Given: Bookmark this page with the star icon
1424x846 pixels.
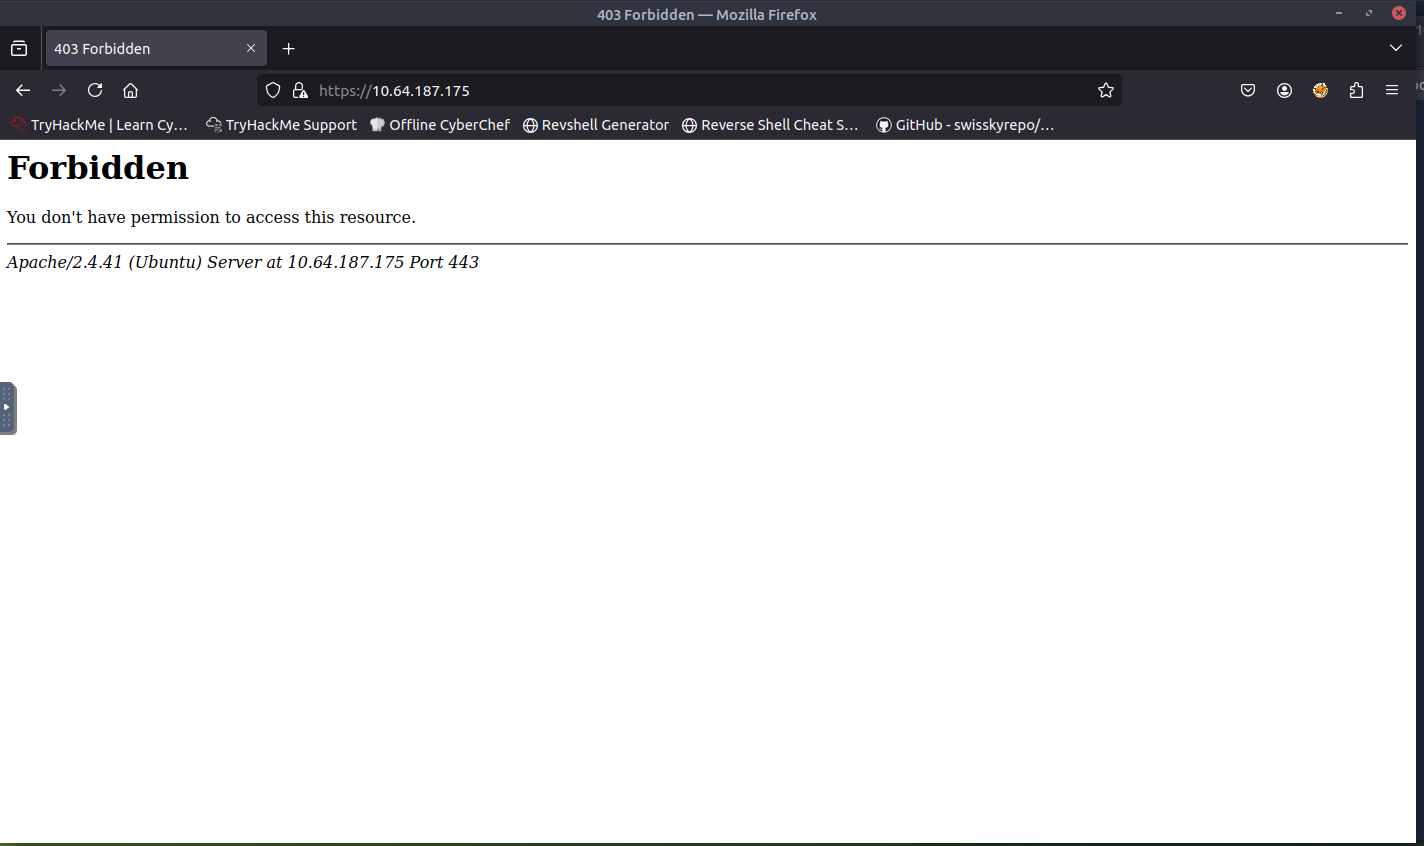Looking at the screenshot, I should point(1105,90).
